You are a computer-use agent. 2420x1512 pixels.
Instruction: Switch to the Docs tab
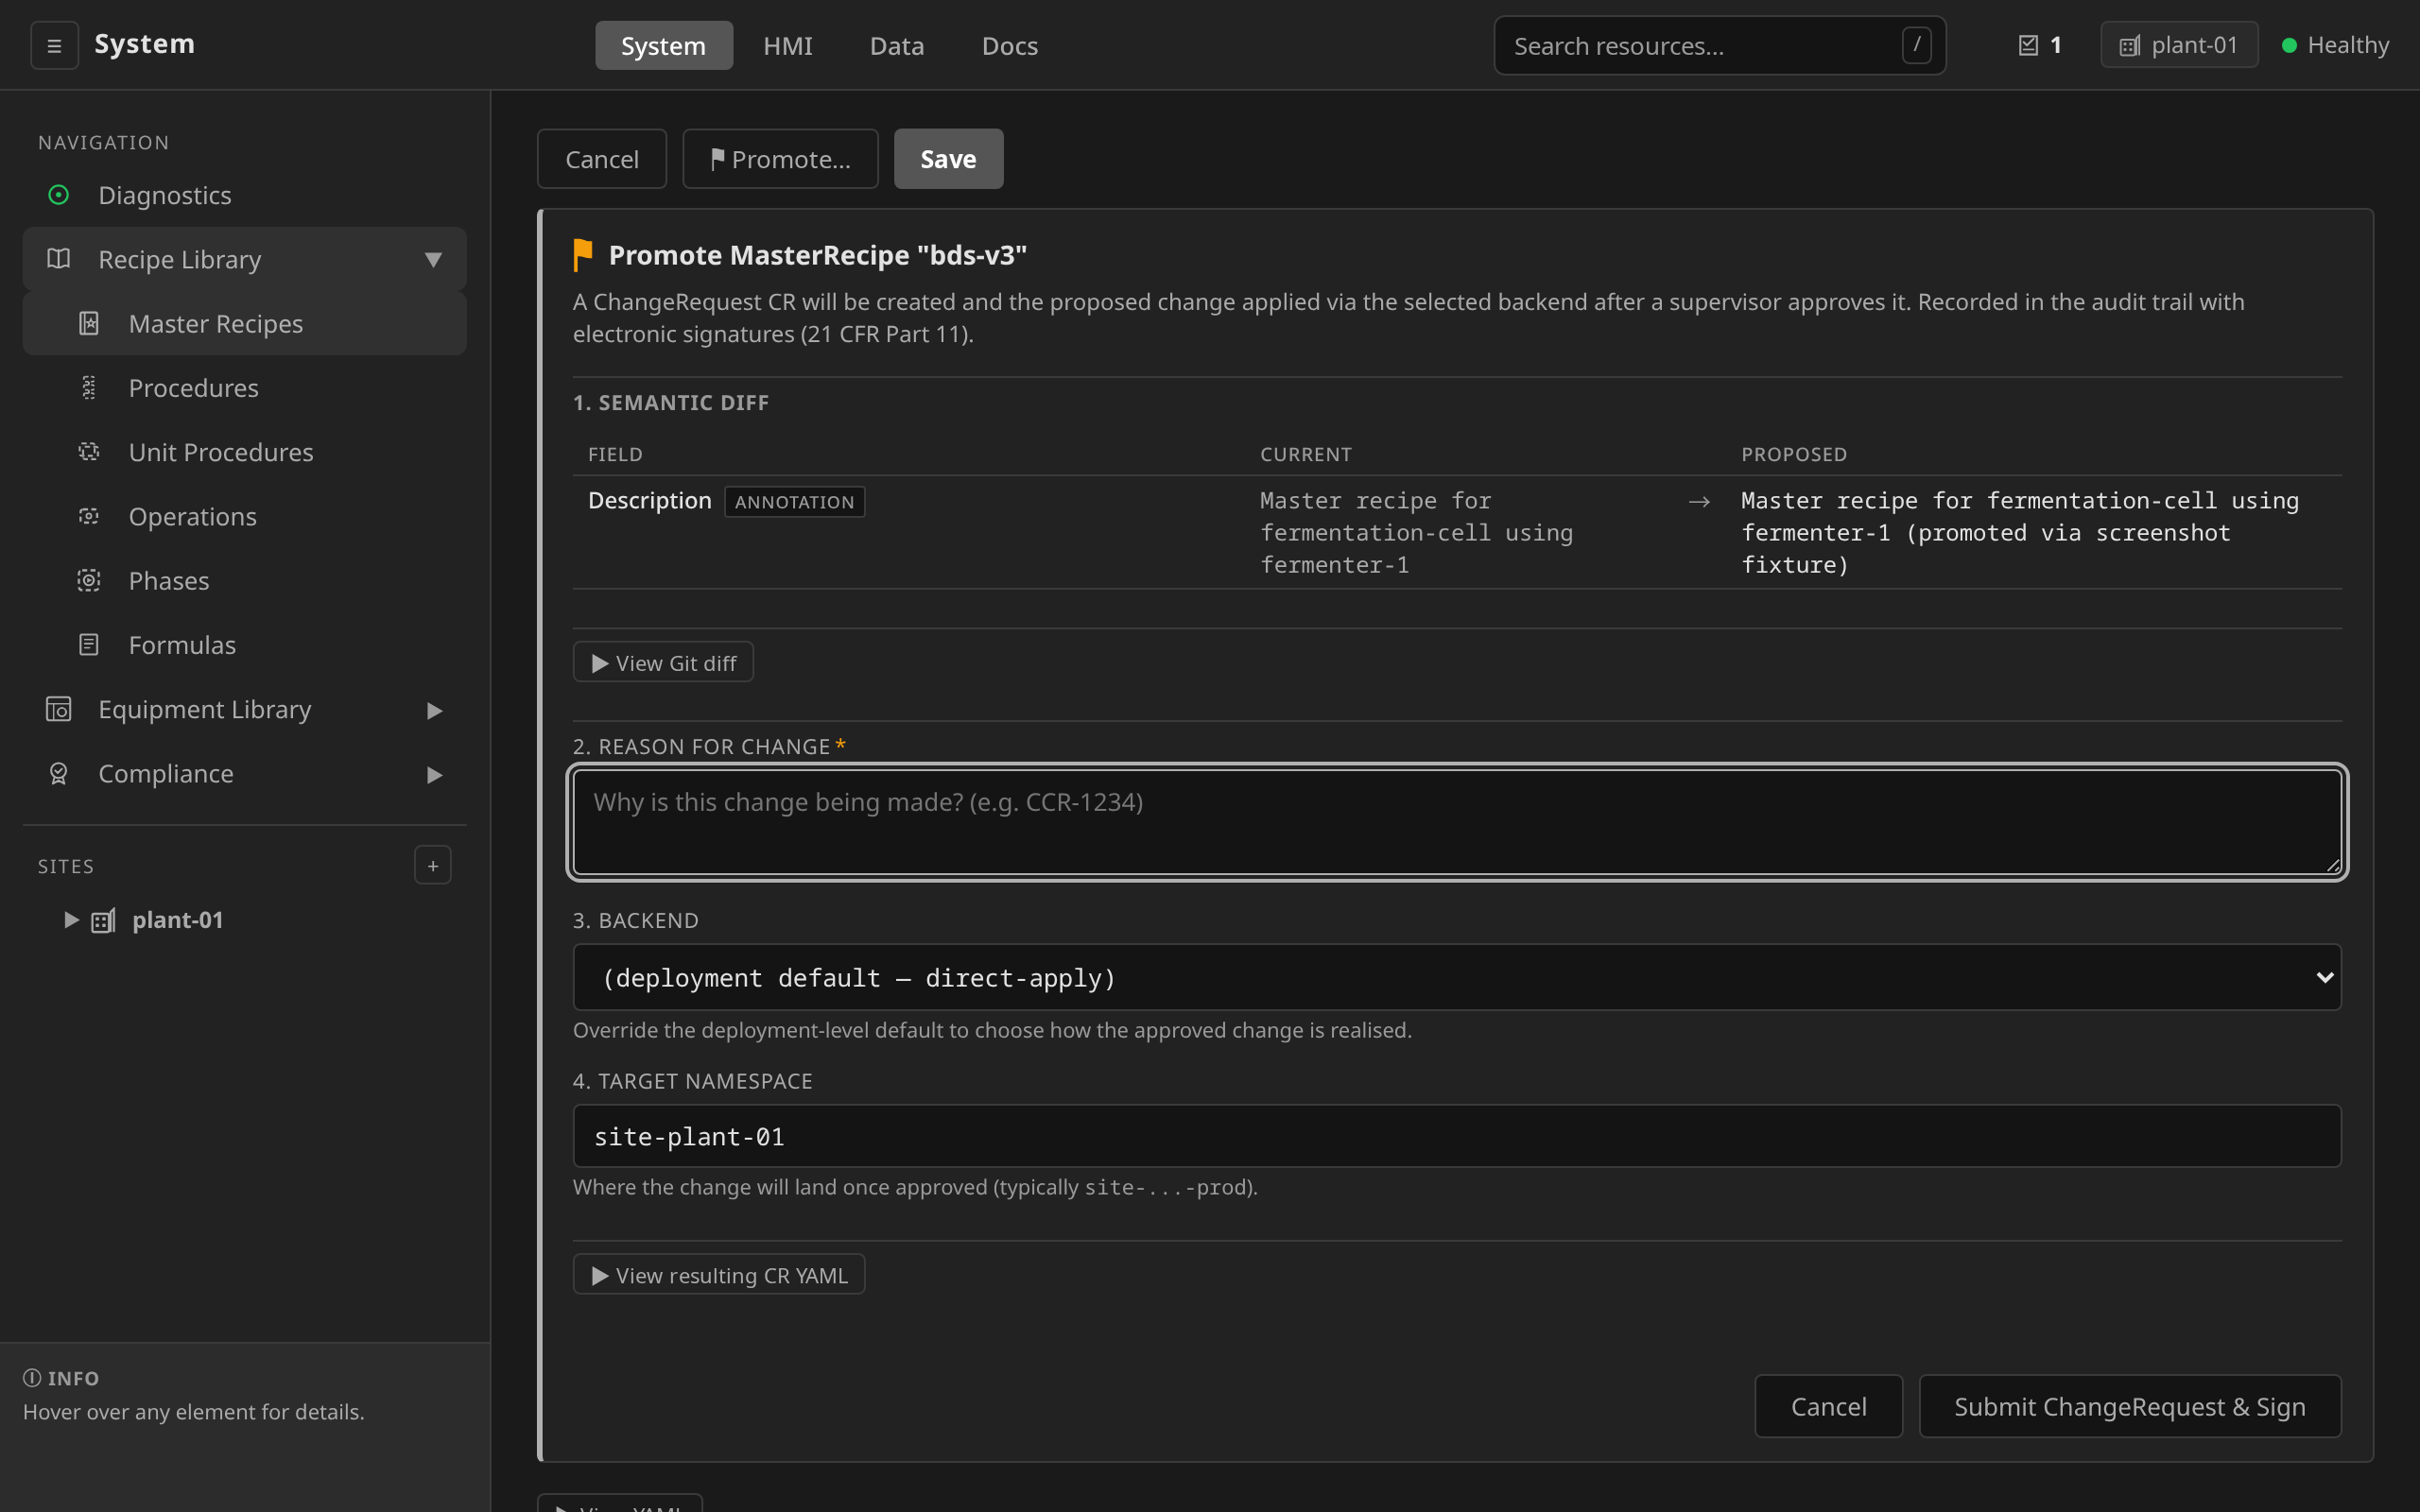[x=1010, y=46]
